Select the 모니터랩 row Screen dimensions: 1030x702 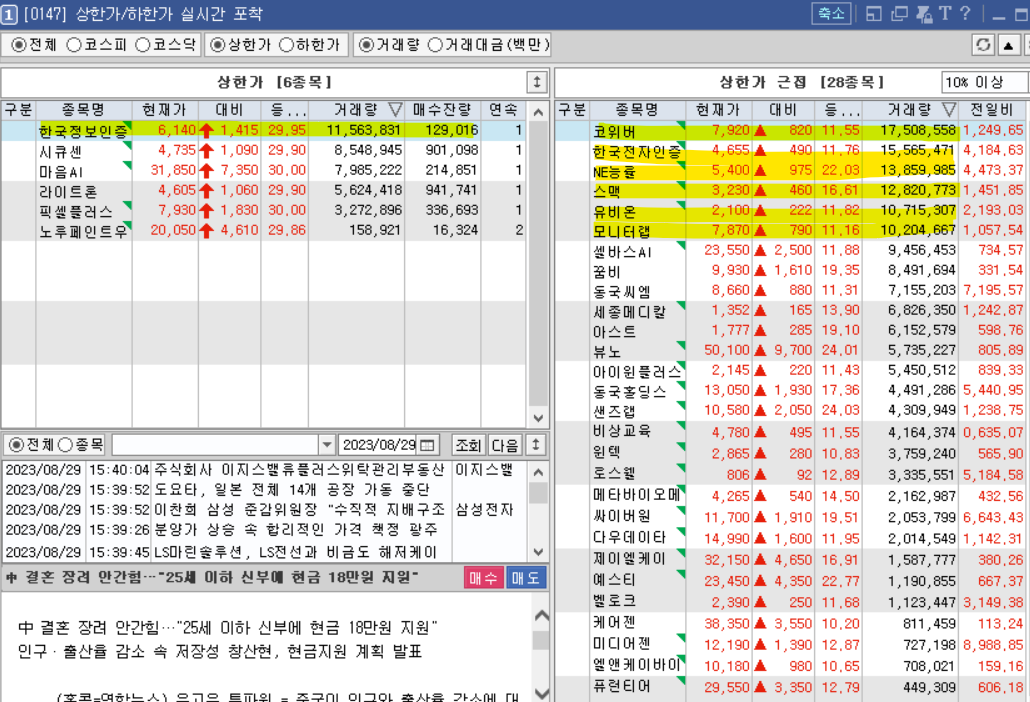792,230
